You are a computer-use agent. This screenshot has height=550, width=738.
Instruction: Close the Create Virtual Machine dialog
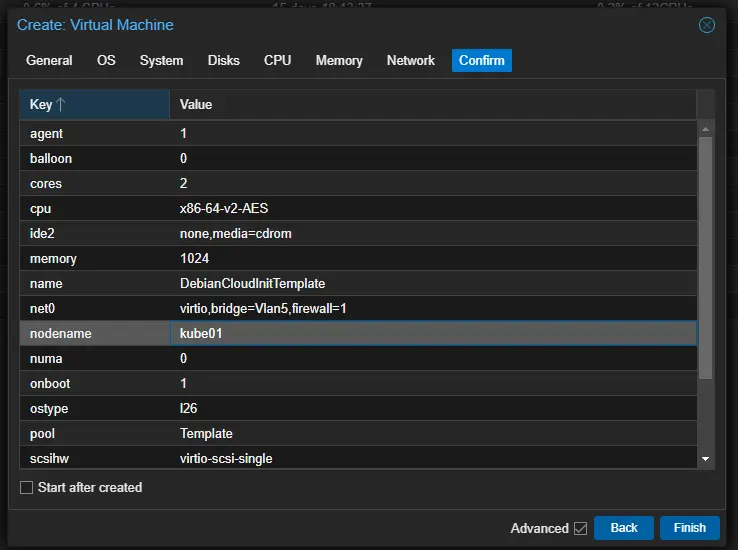click(707, 25)
